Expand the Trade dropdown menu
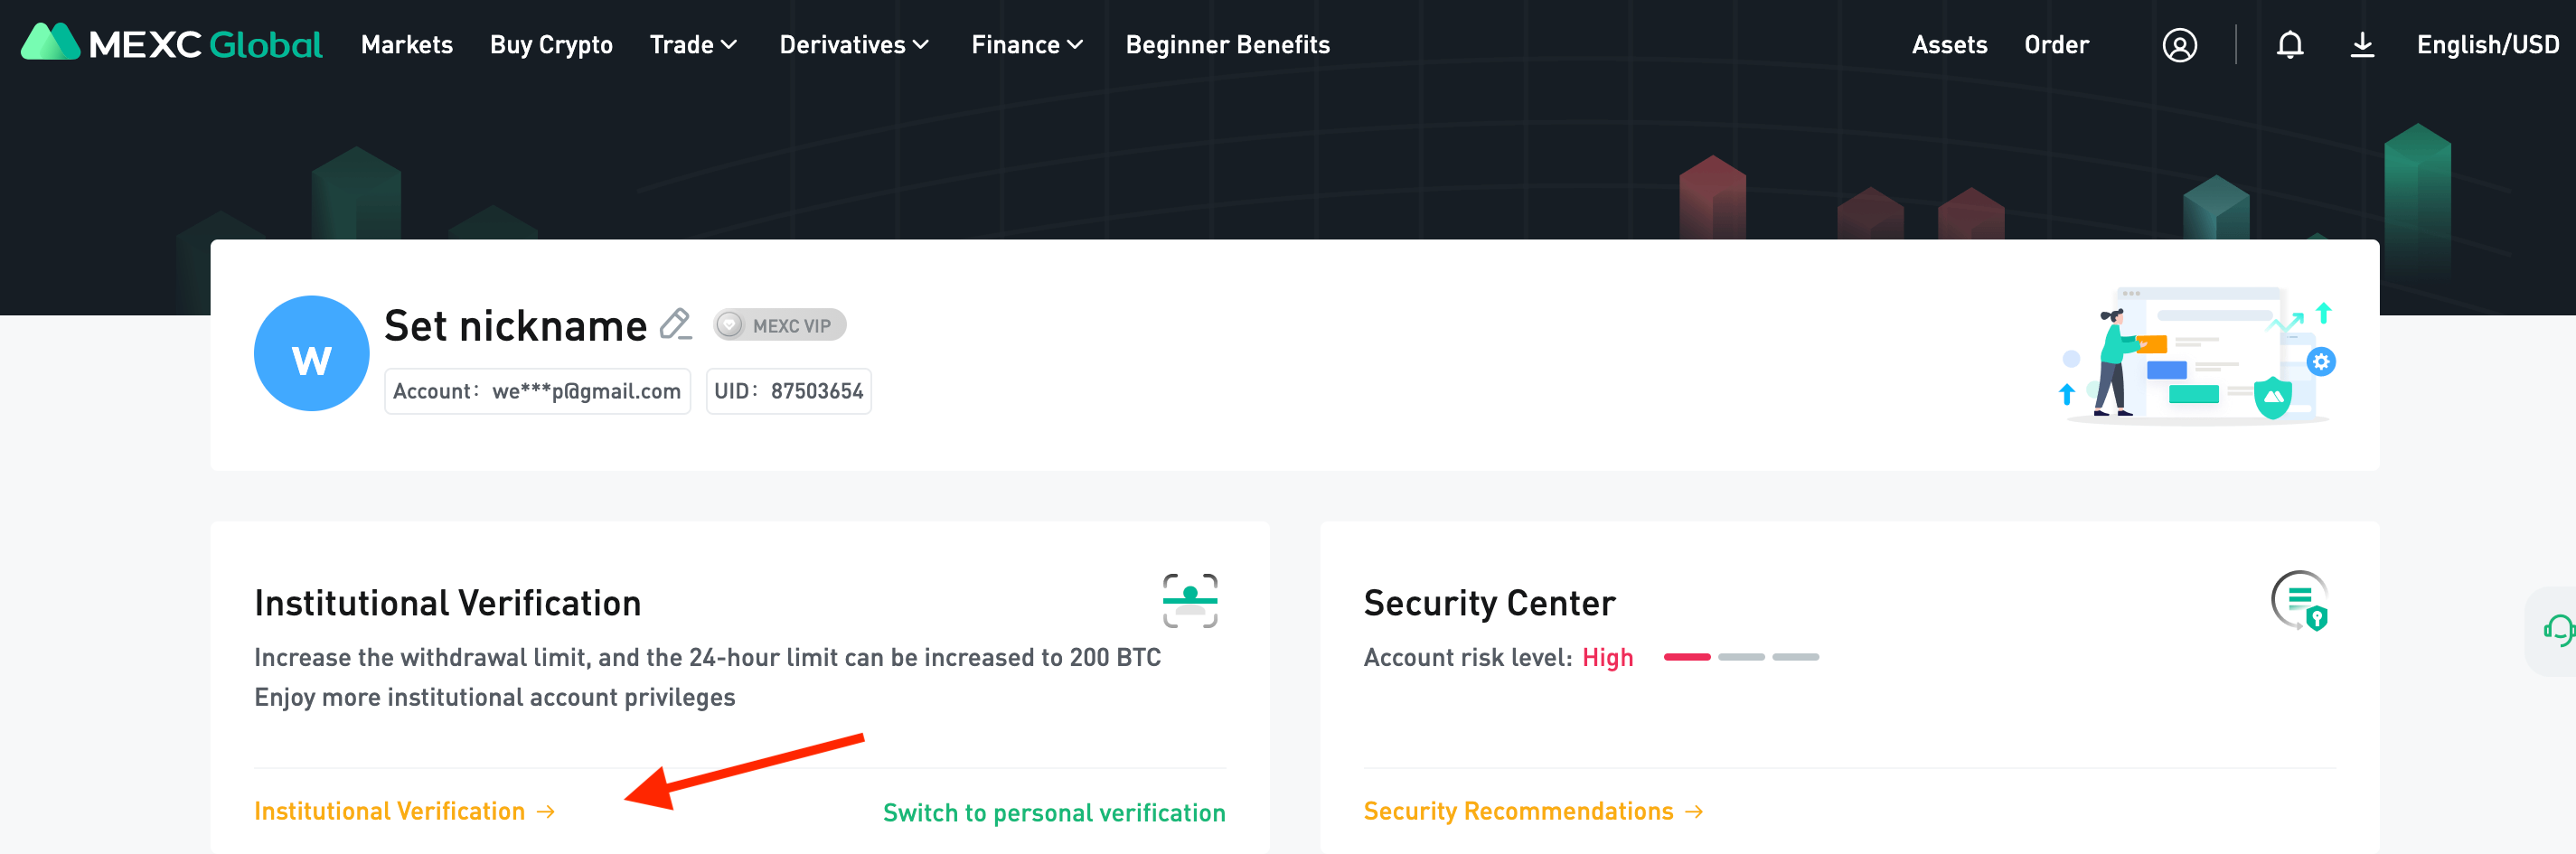The image size is (2576, 854). pos(693,45)
